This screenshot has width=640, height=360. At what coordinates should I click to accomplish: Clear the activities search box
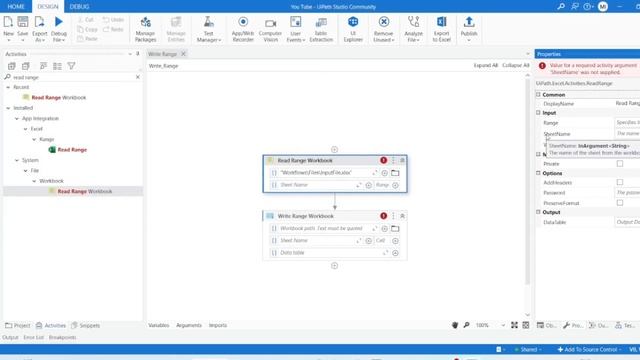tap(138, 77)
